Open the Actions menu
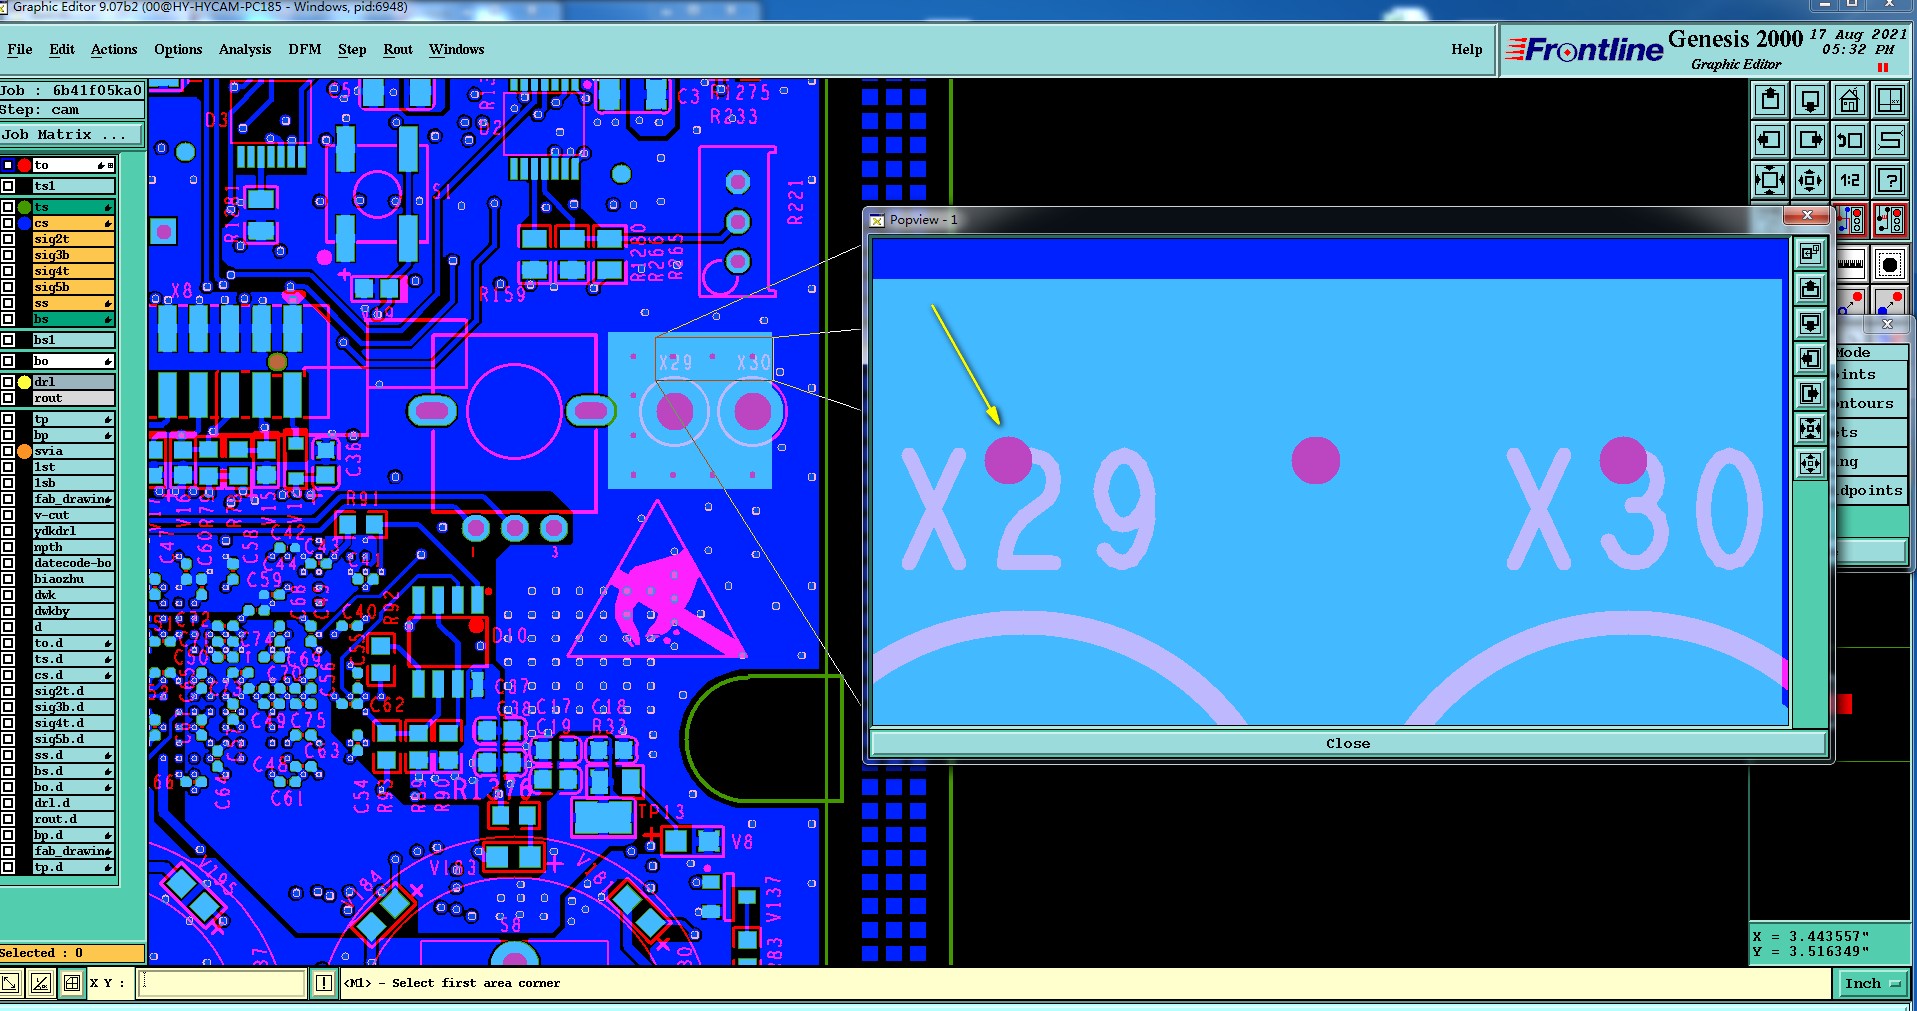1917x1011 pixels. tap(114, 49)
